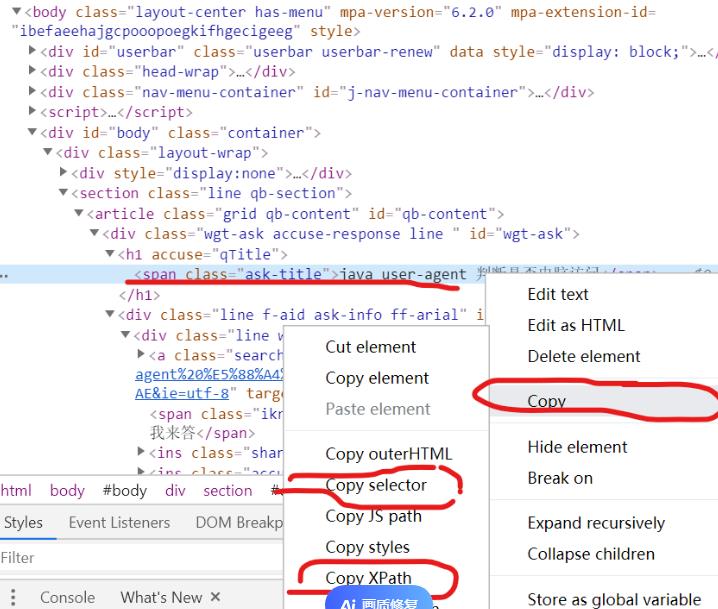The width and height of the screenshot is (718, 609).
Task: Open the AE&ie=utf-8 href link
Action: [182, 394]
